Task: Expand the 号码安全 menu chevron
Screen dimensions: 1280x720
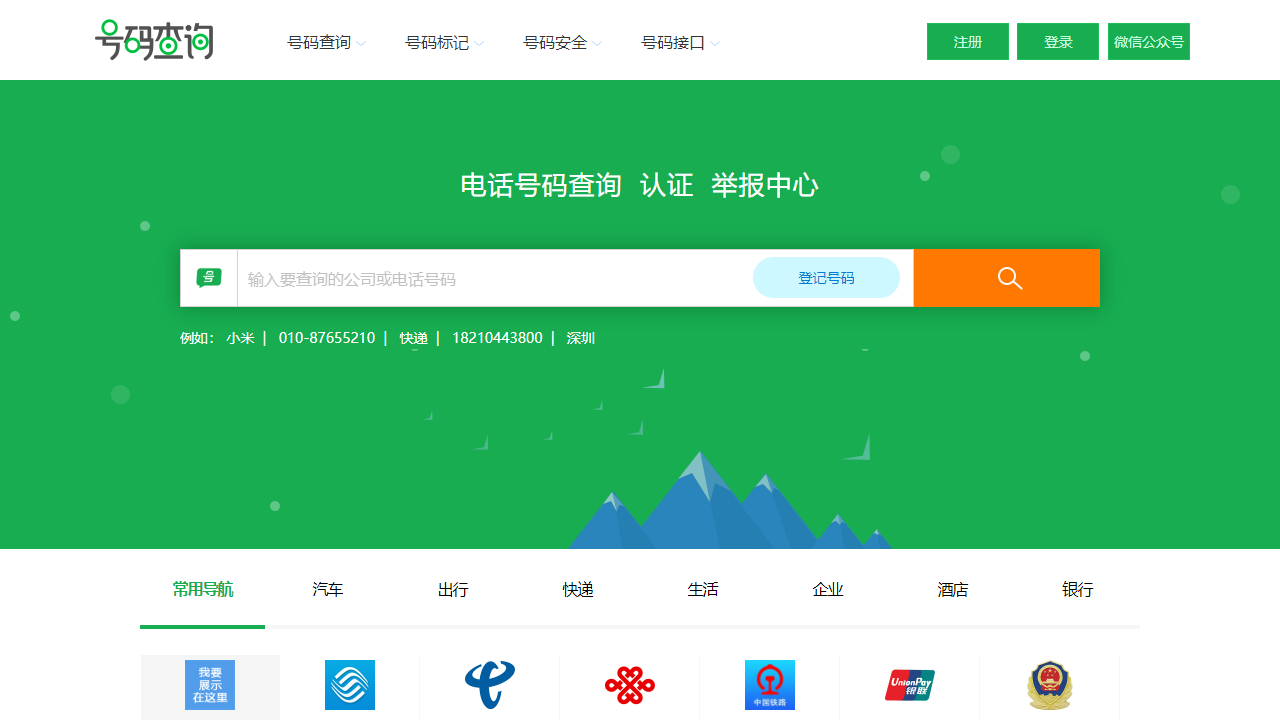Action: pyautogui.click(x=597, y=44)
